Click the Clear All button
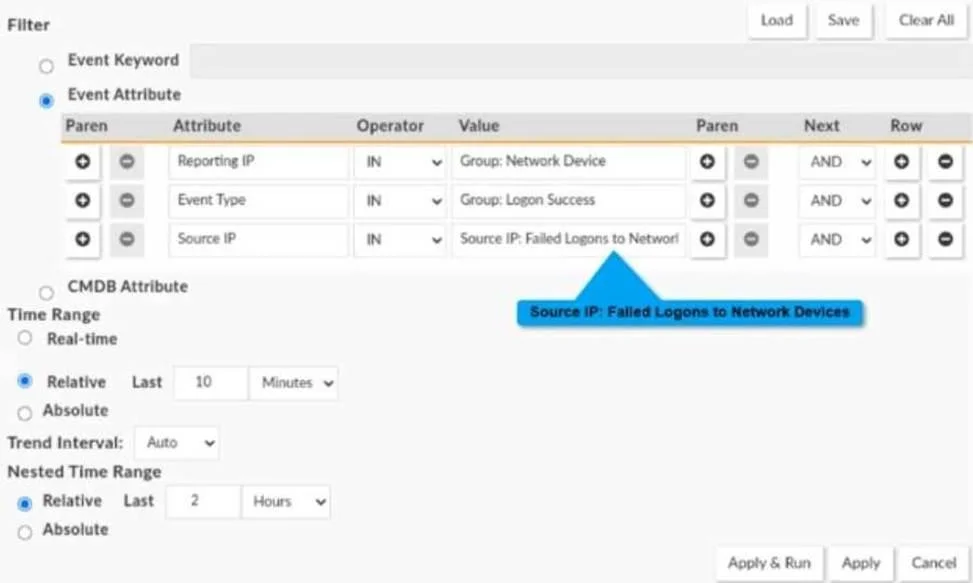The height and width of the screenshot is (583, 973). (926, 20)
